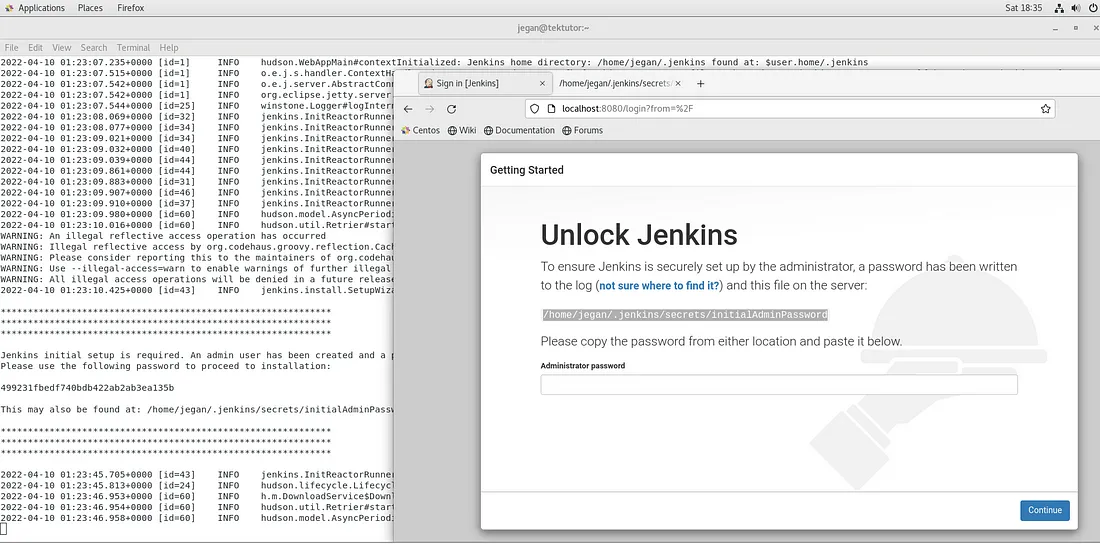Open the terminal File menu
The image size is (1100, 544).
click(x=11, y=48)
